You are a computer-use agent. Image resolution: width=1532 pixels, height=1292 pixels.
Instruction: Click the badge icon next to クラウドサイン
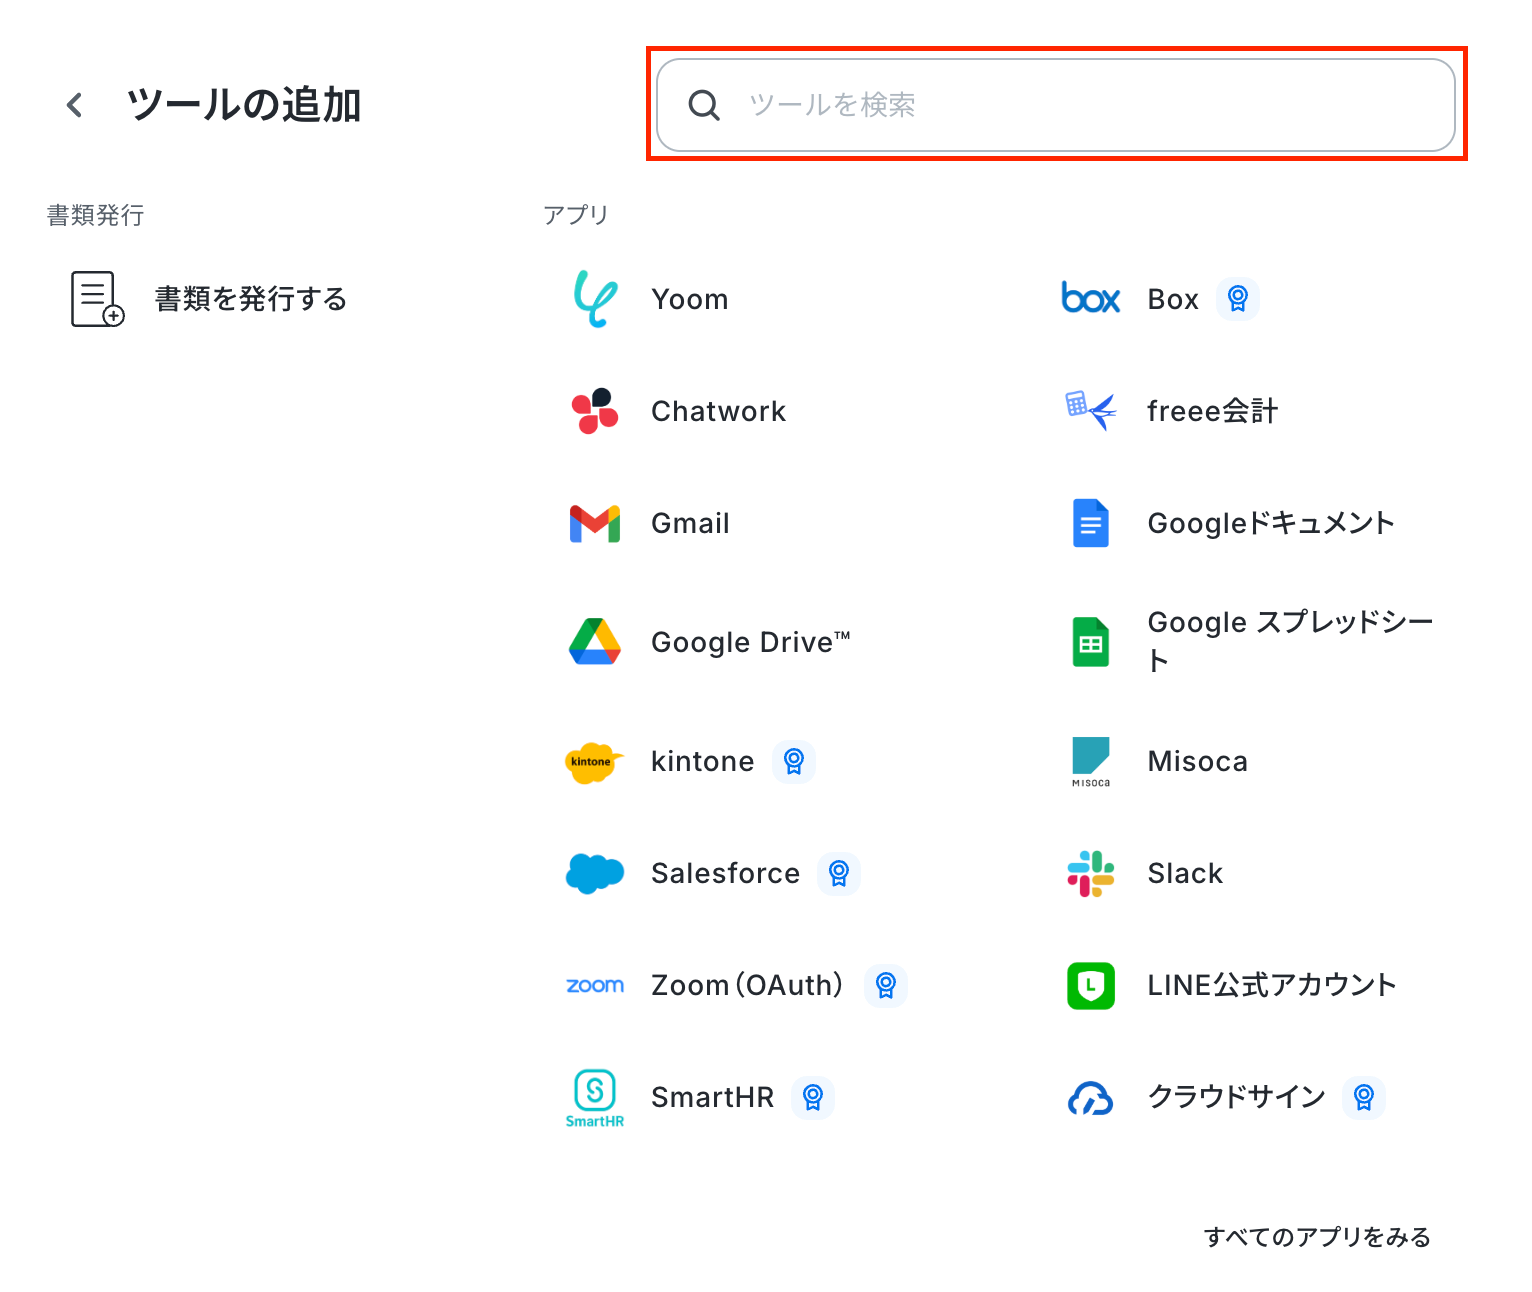[1364, 1097]
